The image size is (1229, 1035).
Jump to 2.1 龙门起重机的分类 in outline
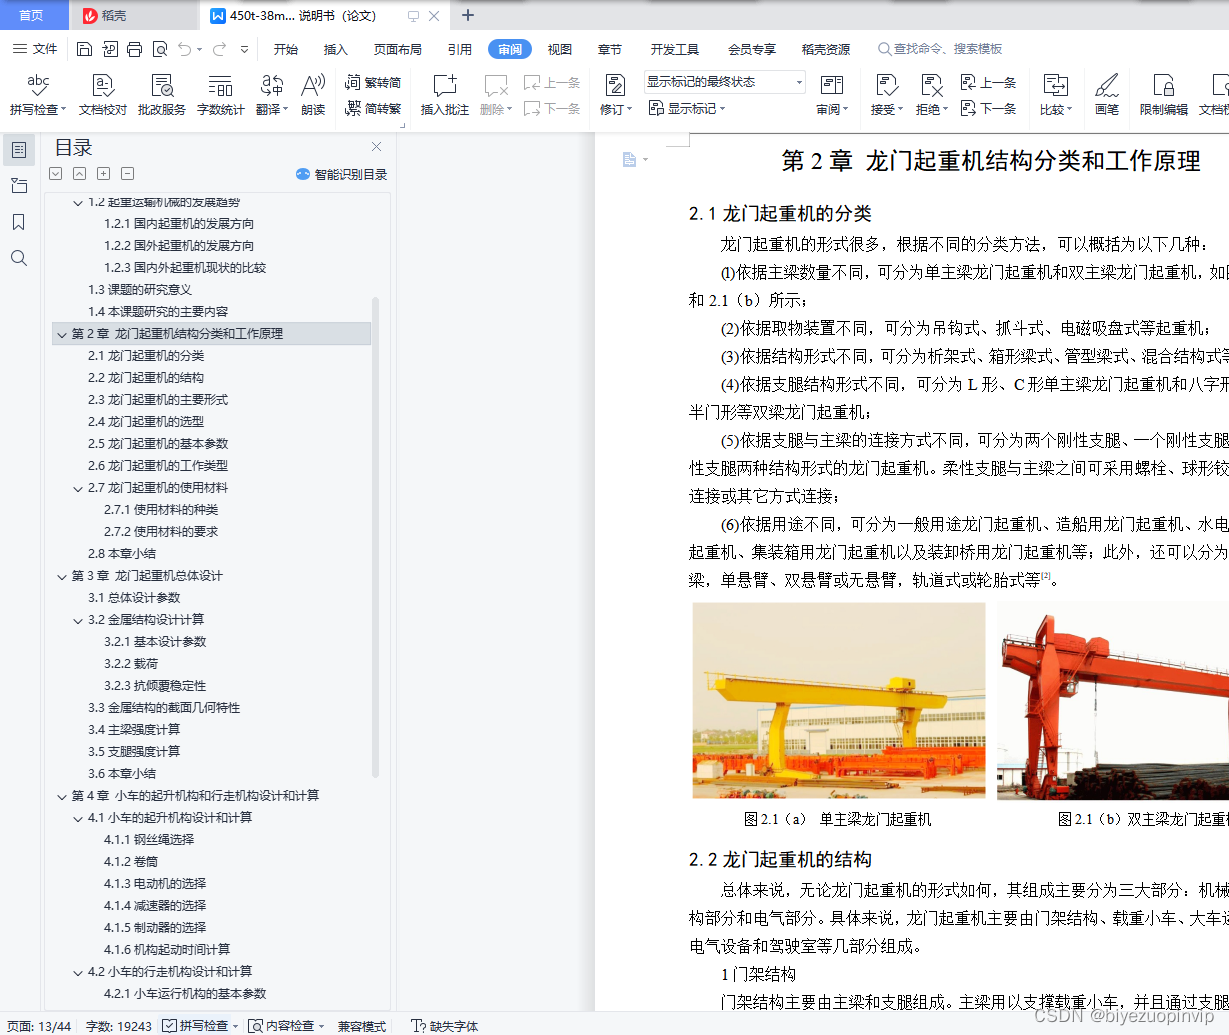[146, 356]
